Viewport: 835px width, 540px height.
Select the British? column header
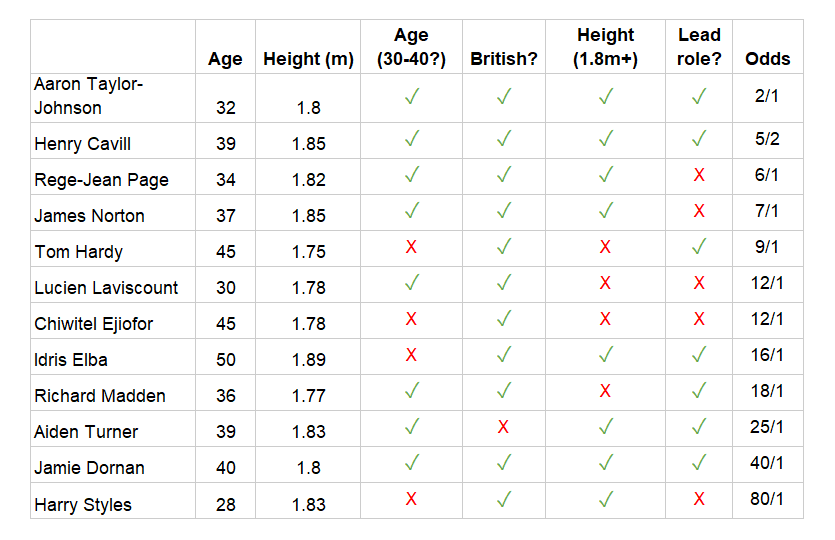click(504, 59)
